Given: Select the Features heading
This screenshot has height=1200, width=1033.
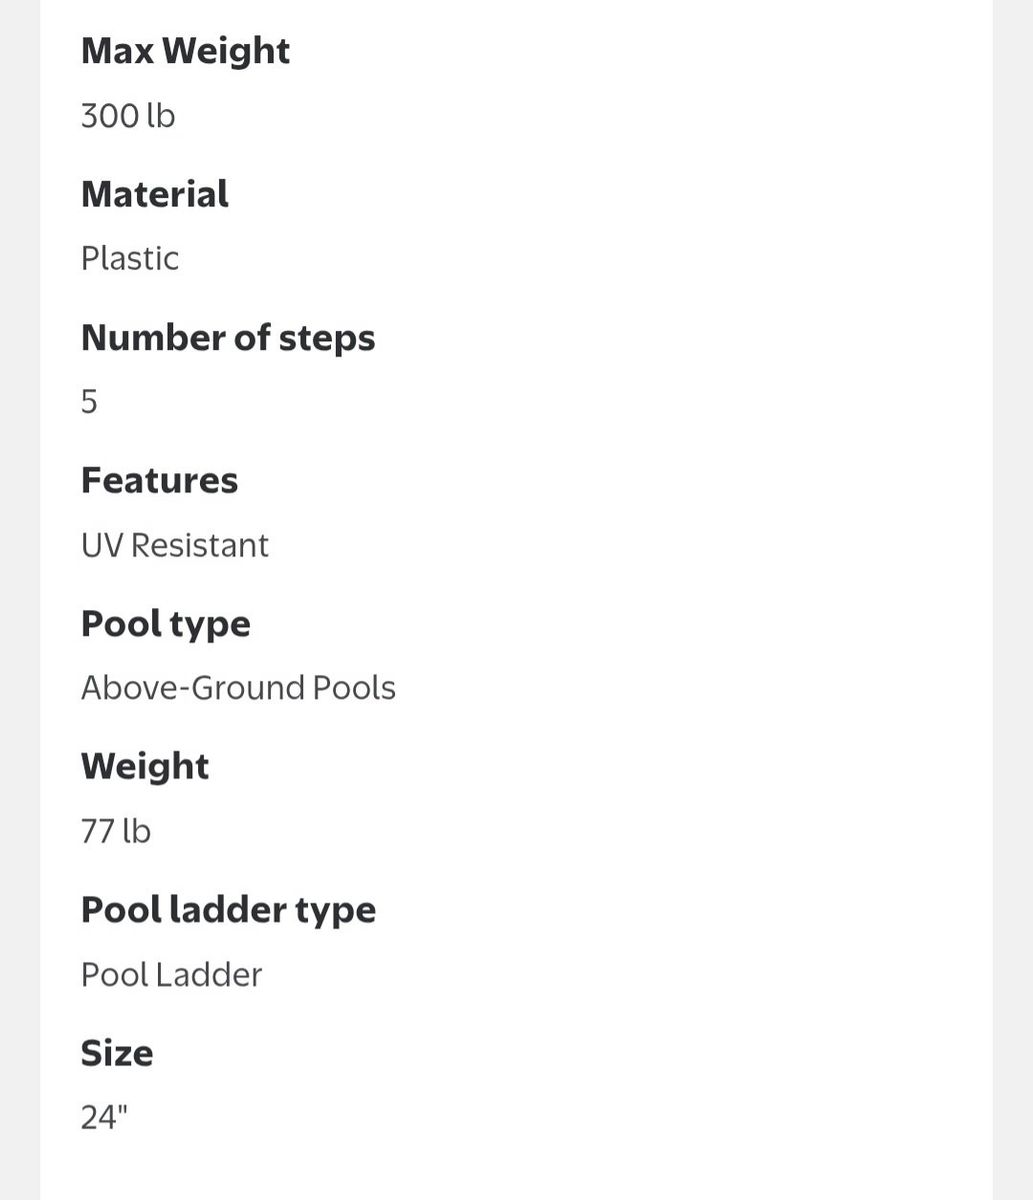Looking at the screenshot, I should point(160,481).
